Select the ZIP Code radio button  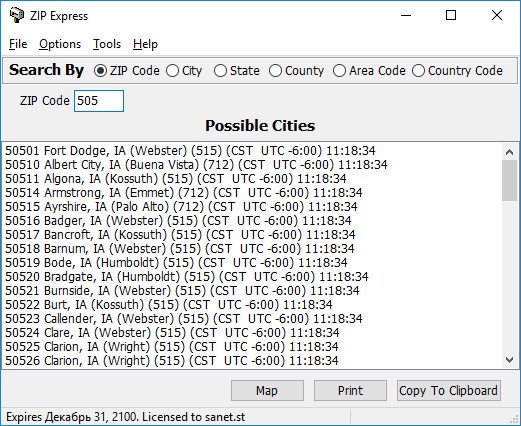pos(127,71)
